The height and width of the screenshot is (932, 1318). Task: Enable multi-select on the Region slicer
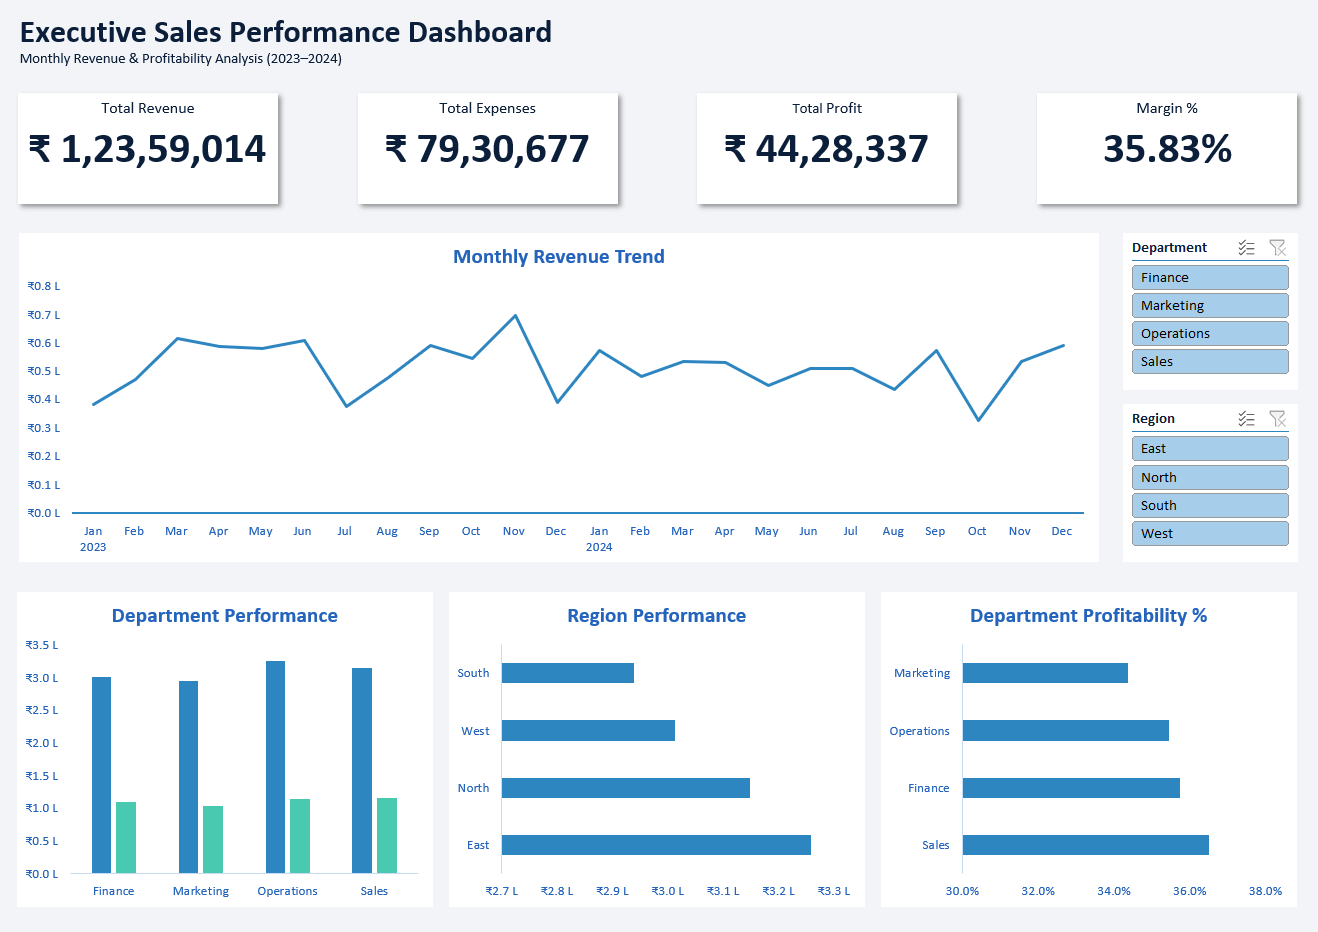1246,418
